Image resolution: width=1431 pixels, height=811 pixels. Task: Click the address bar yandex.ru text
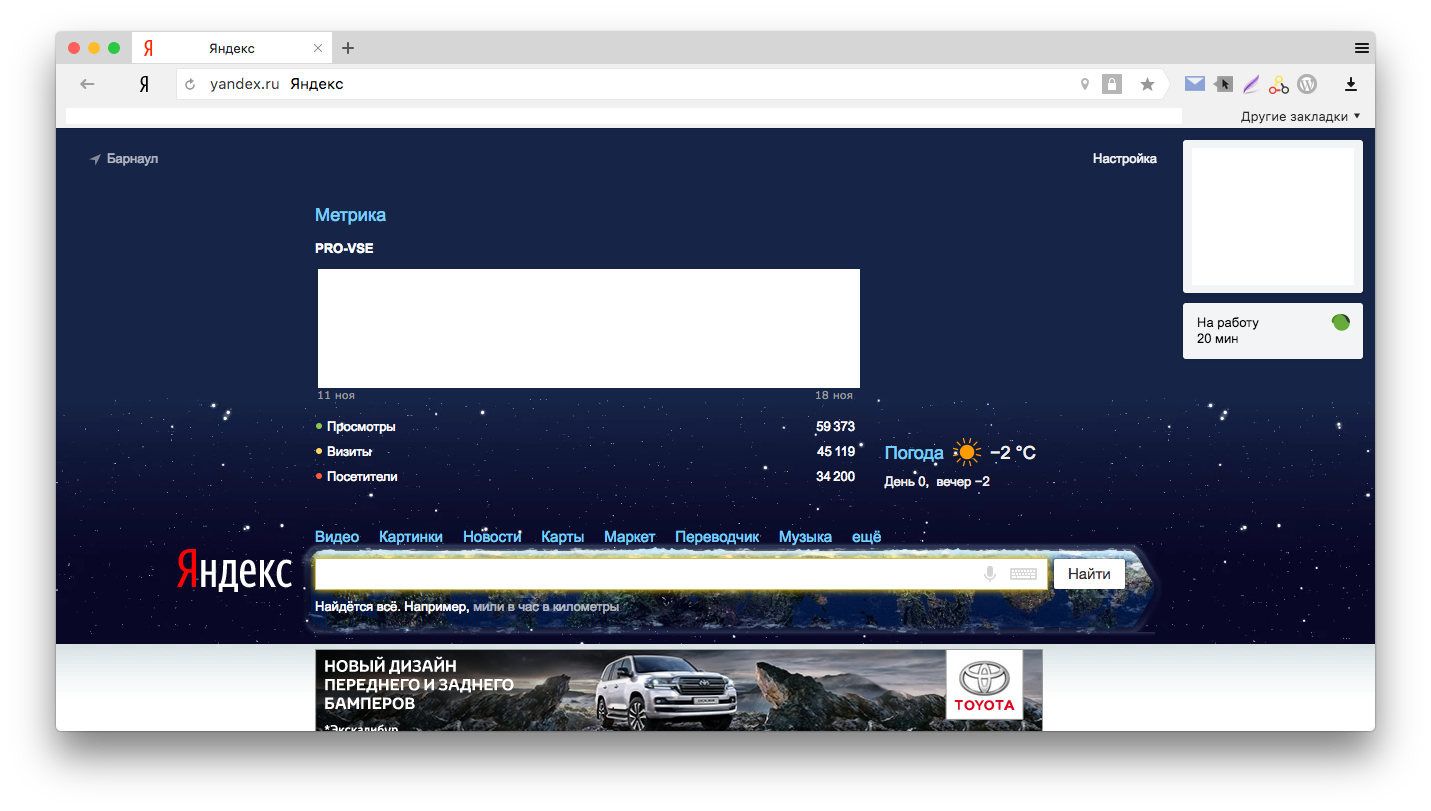click(x=244, y=84)
